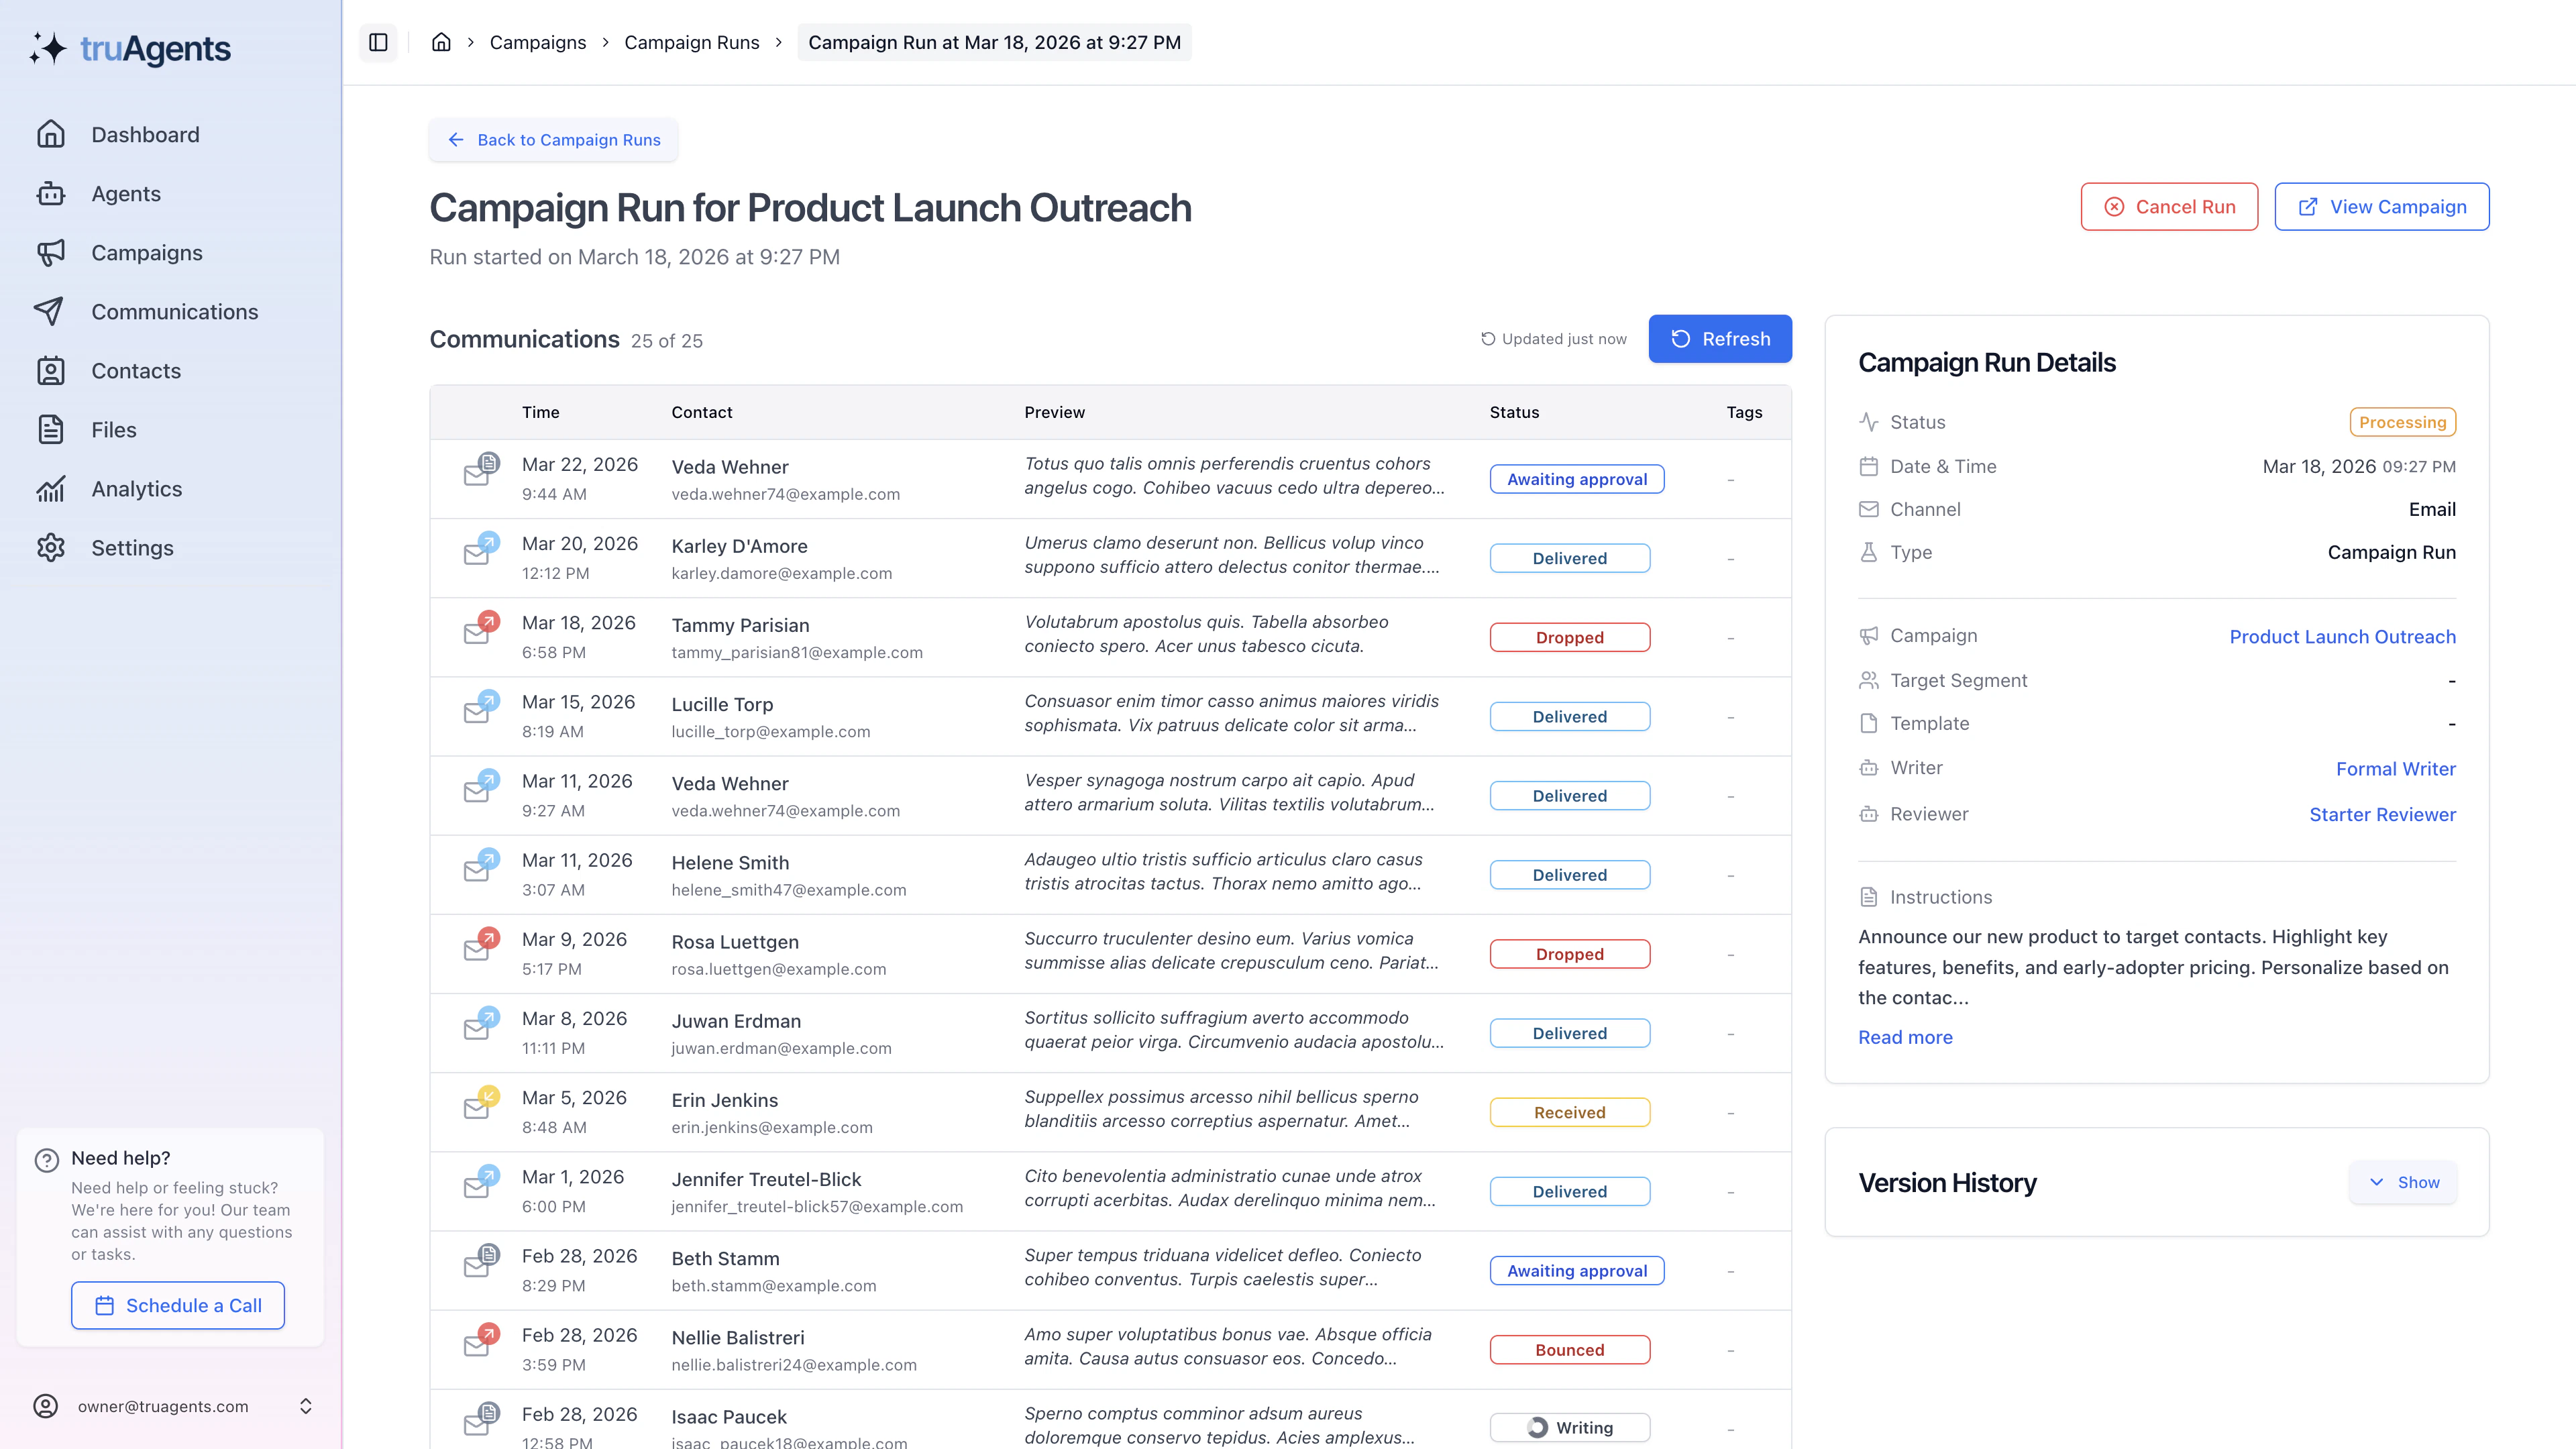Open the account switcher next to owner@truagents.com

306,1405
